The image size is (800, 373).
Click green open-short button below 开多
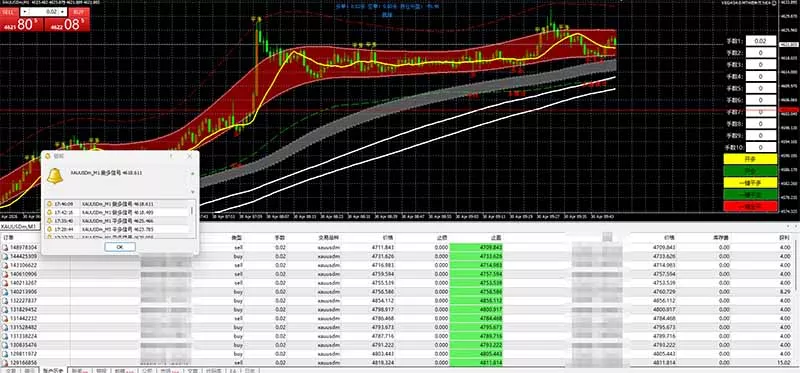coord(750,171)
